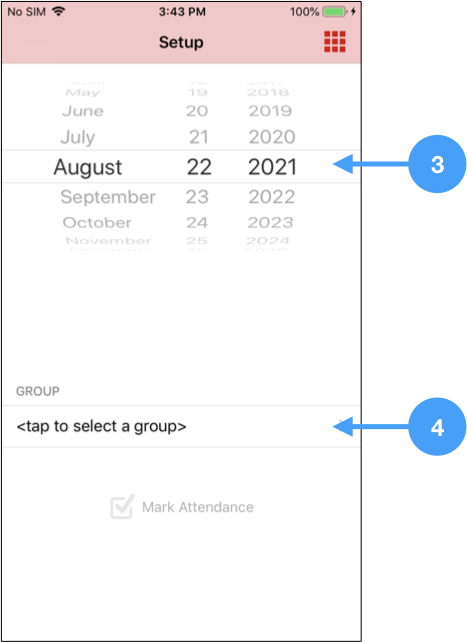The height and width of the screenshot is (642, 467).
Task: Choose day 21 in the date picker
Action: pos(199,137)
